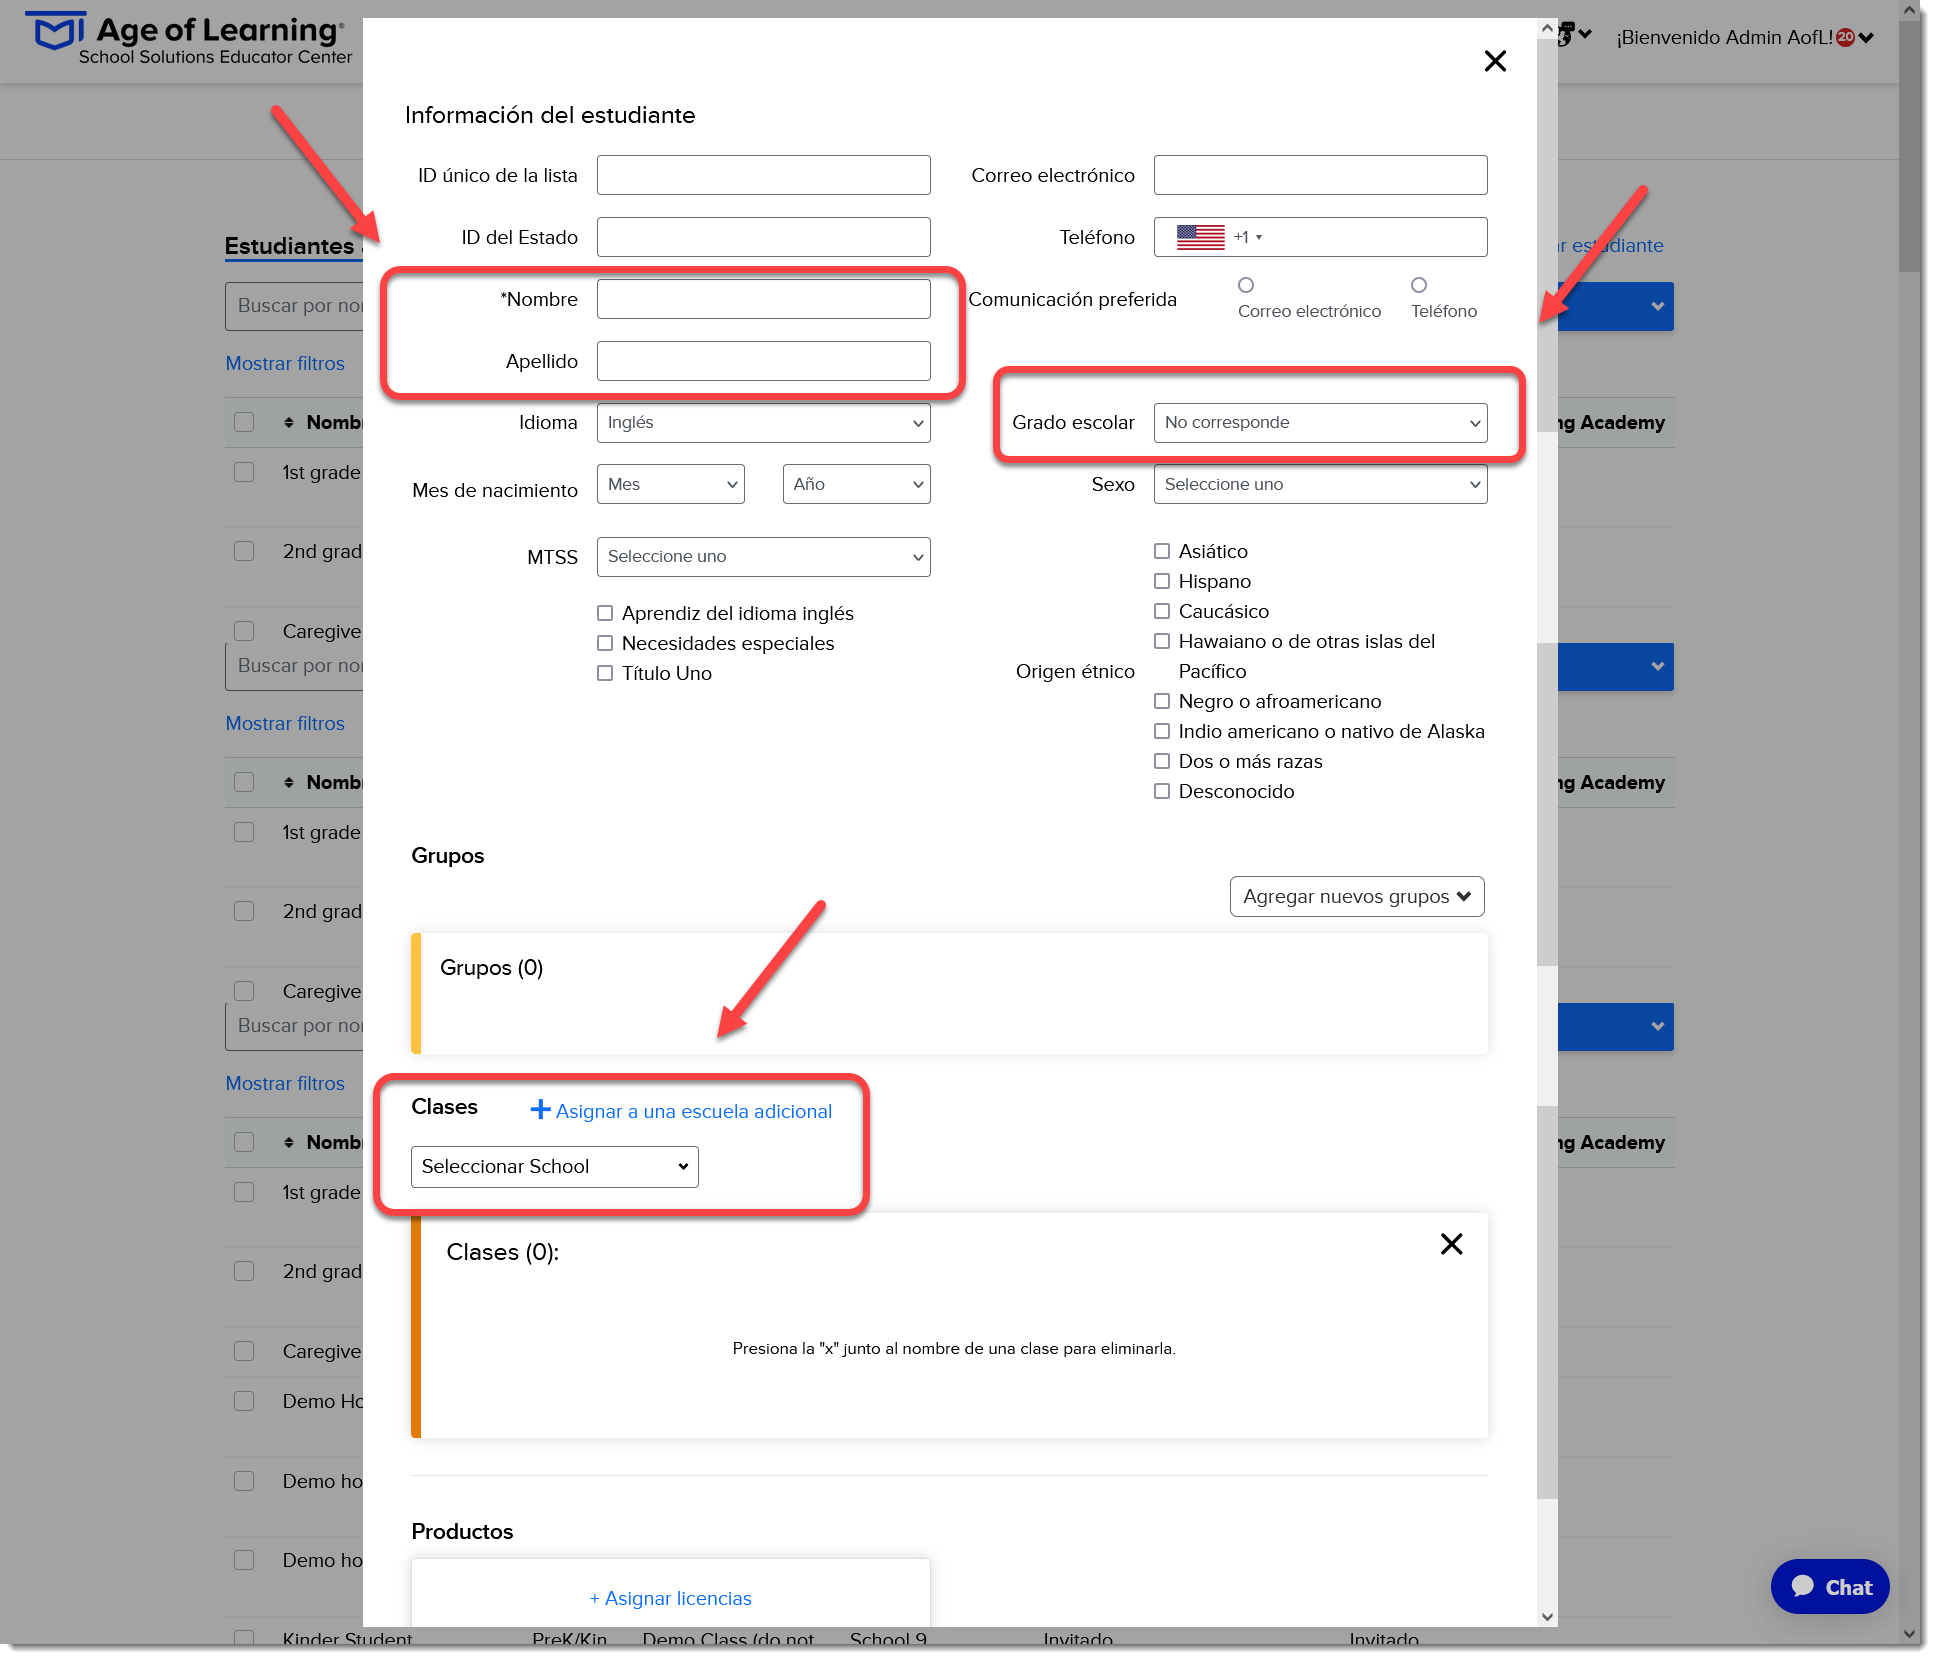The height and width of the screenshot is (1659, 1935).
Task: Click the X in Clases panel
Action: click(1451, 1244)
